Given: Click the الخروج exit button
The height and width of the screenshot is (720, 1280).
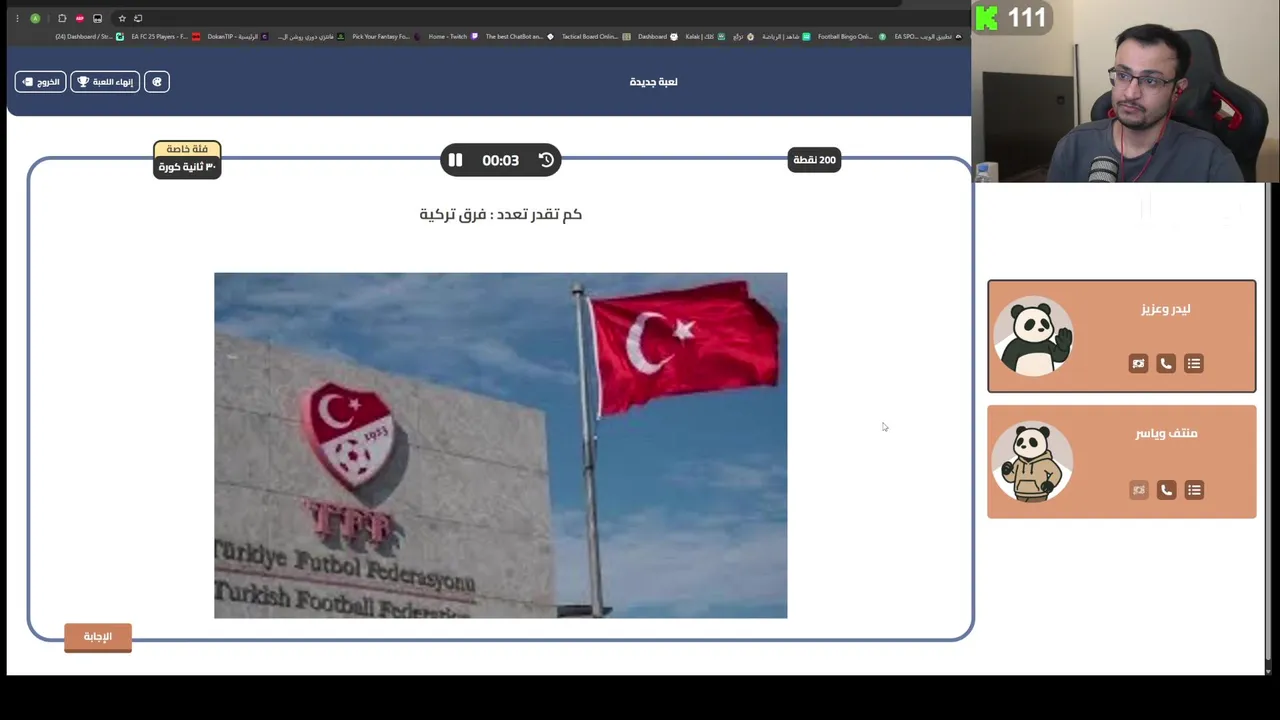Looking at the screenshot, I should (40, 82).
